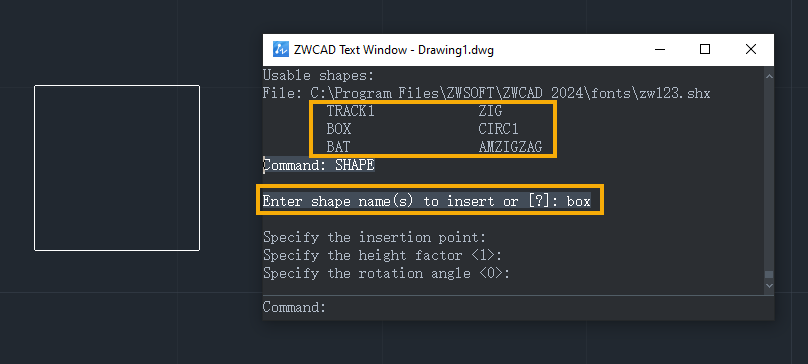
Task: Click the TRACK1 shape name
Action: click(350, 111)
